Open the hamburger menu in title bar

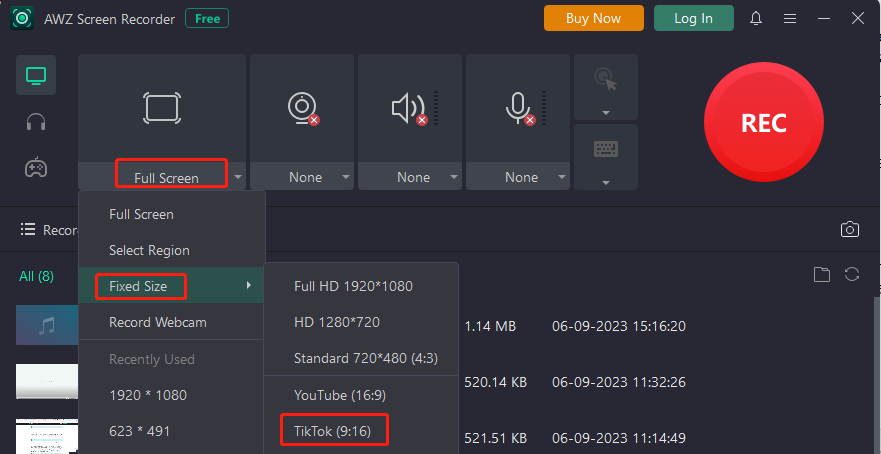[790, 19]
